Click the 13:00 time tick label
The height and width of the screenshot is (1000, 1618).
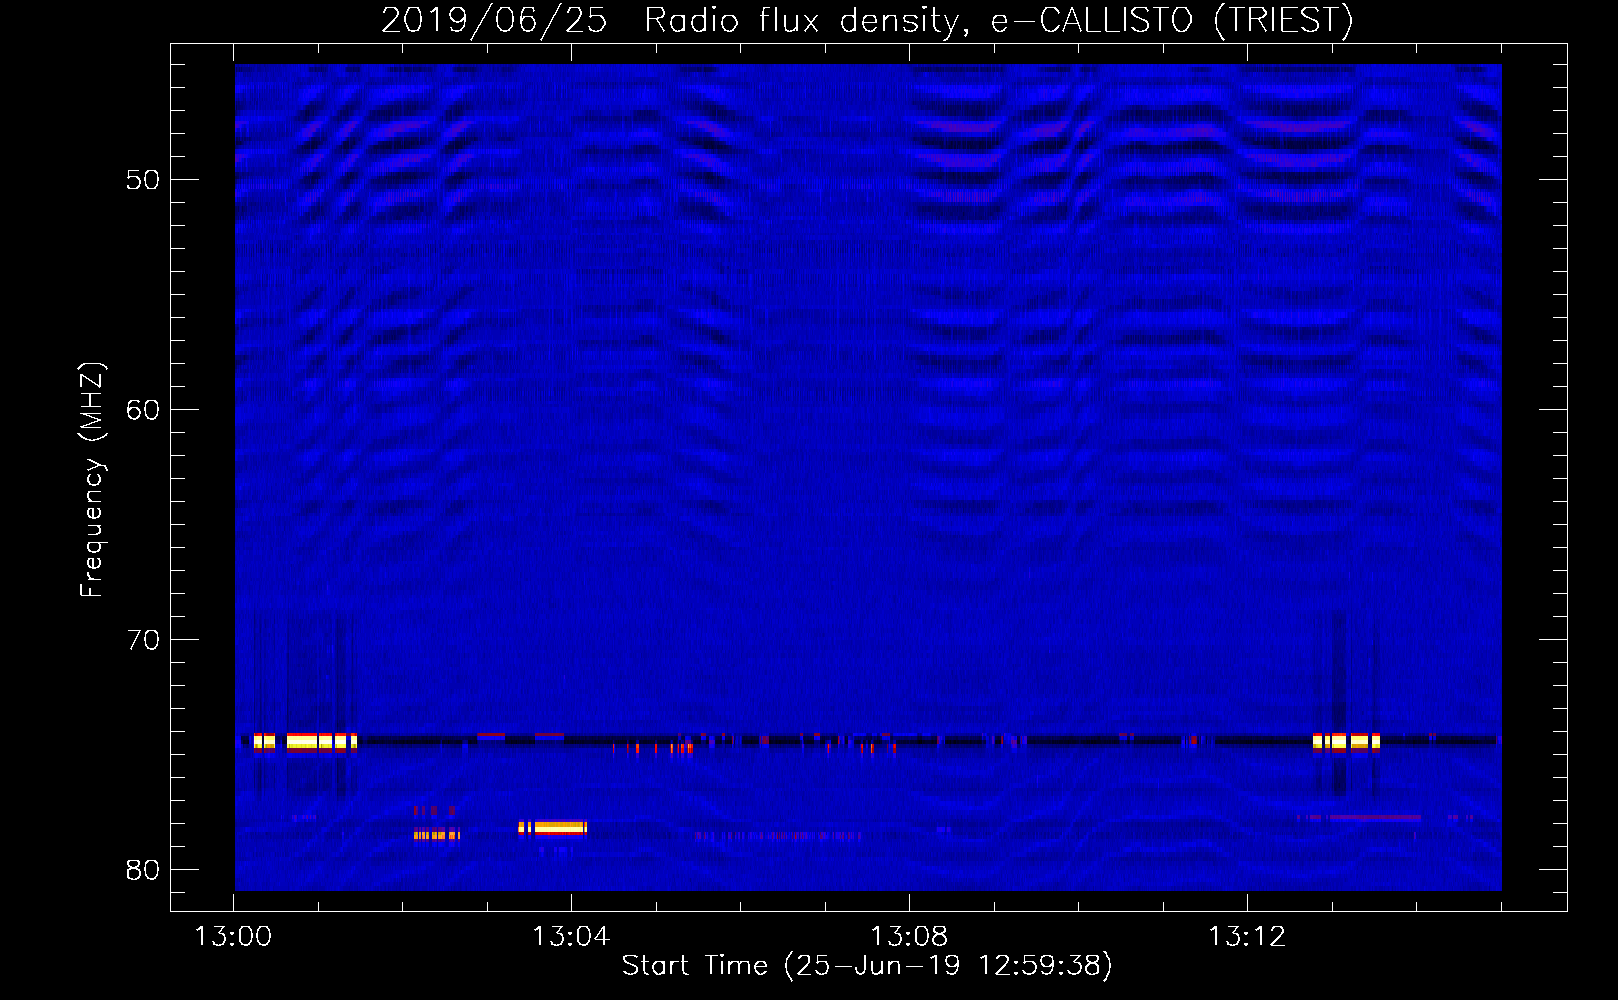click(233, 937)
